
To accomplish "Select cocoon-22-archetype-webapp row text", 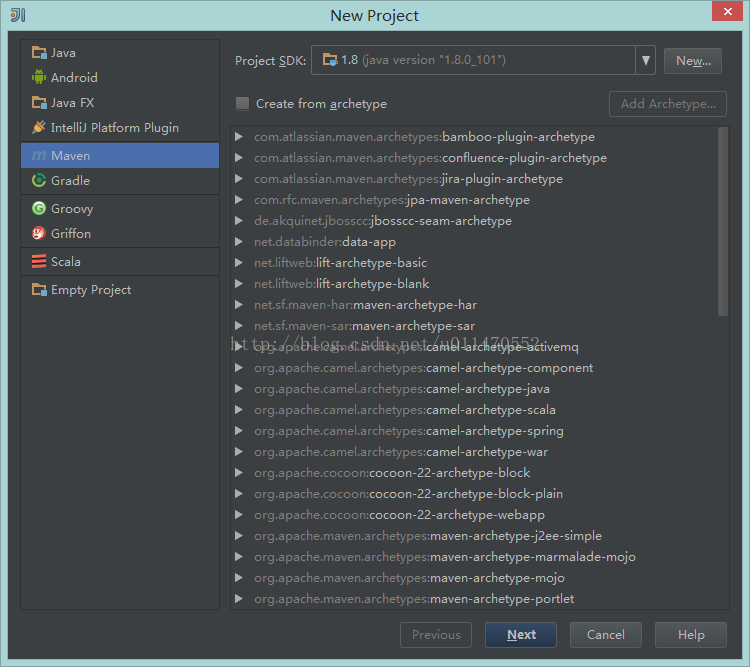I will point(399,515).
